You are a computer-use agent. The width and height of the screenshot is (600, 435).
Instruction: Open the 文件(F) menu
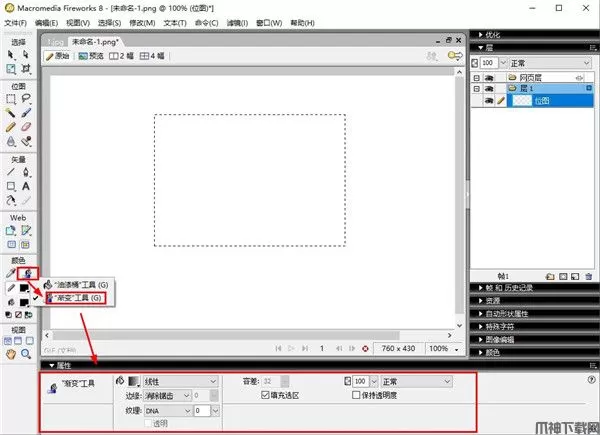[x=16, y=20]
